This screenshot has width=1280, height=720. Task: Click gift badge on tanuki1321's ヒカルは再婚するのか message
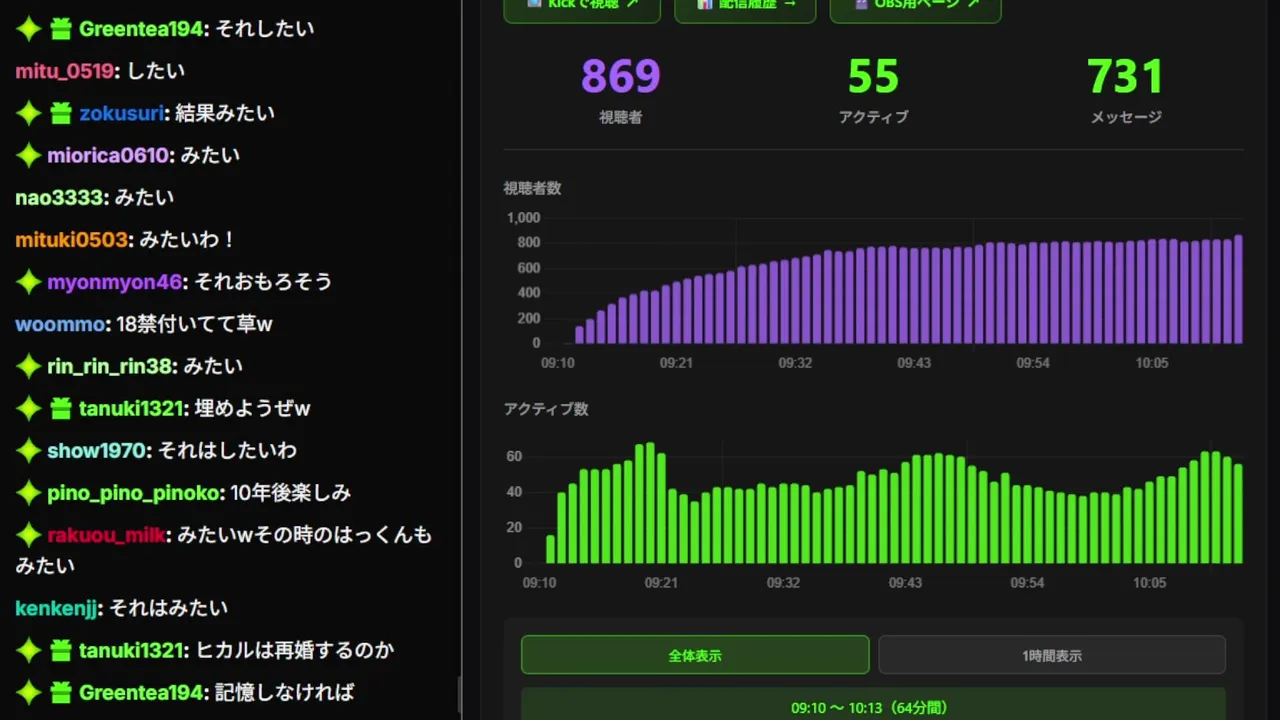coord(60,650)
